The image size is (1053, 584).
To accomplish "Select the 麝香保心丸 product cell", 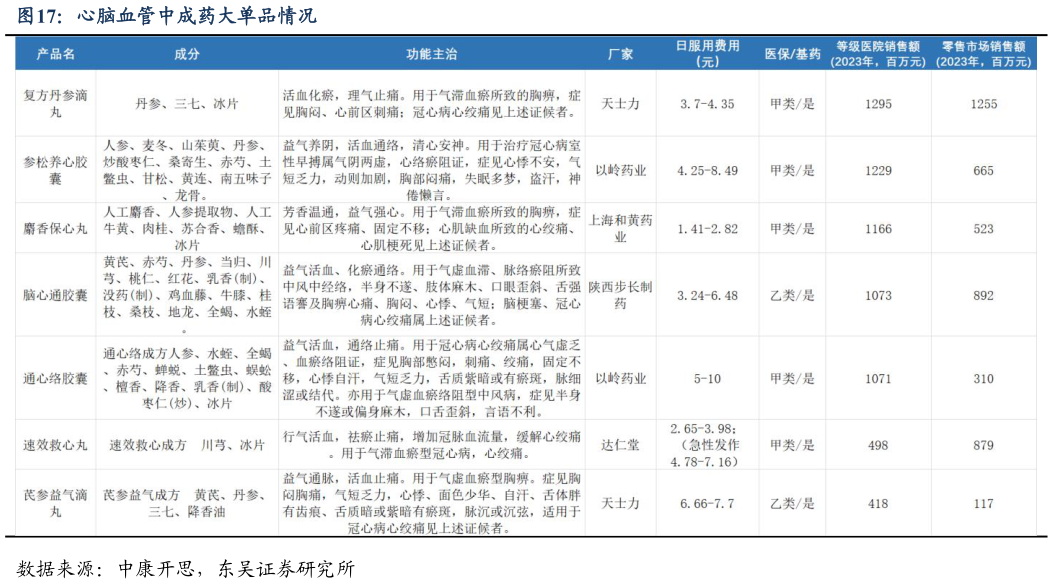I will pos(56,229).
